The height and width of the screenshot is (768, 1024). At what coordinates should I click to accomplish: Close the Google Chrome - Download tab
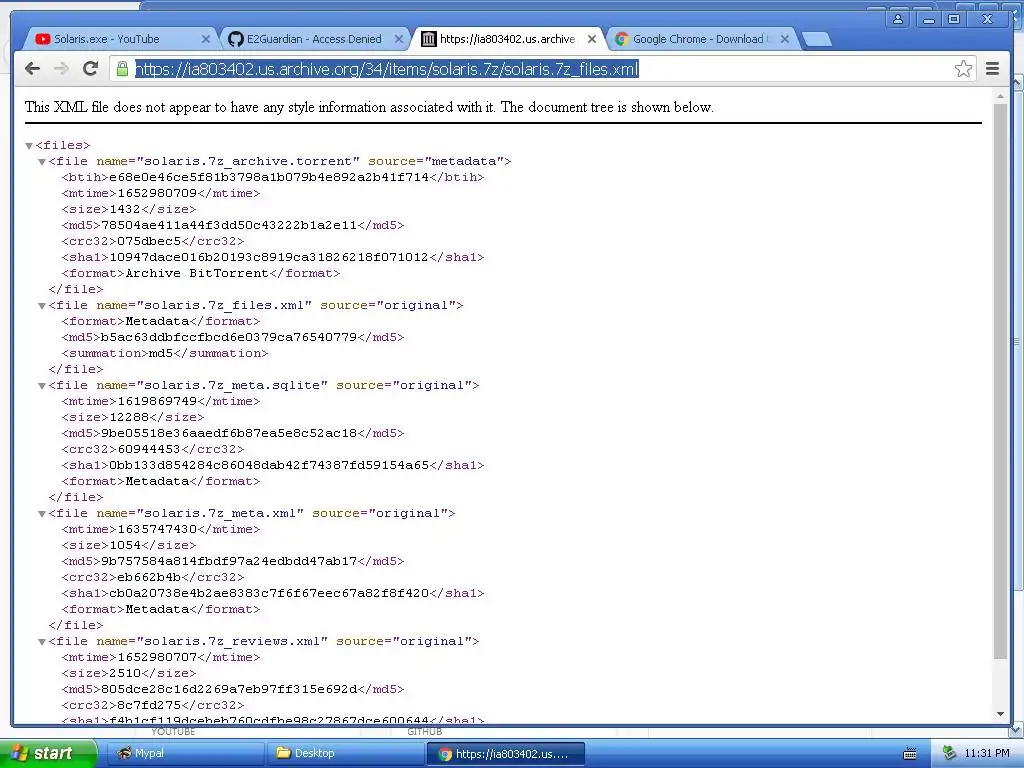click(x=785, y=39)
